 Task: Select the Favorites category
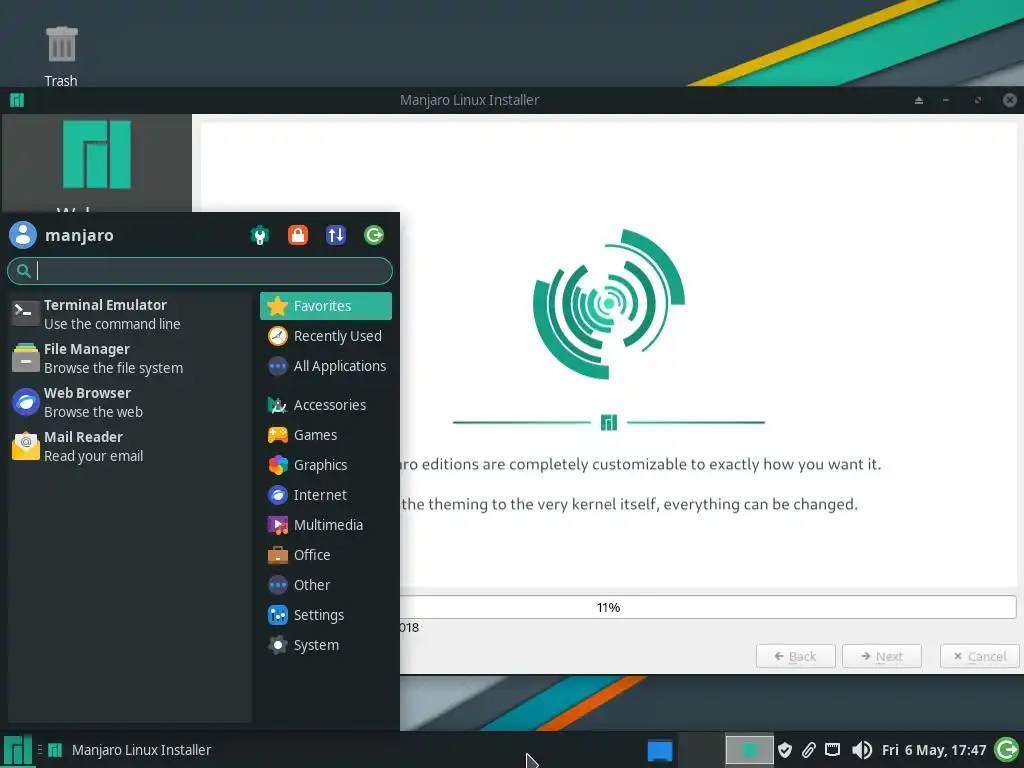326,306
